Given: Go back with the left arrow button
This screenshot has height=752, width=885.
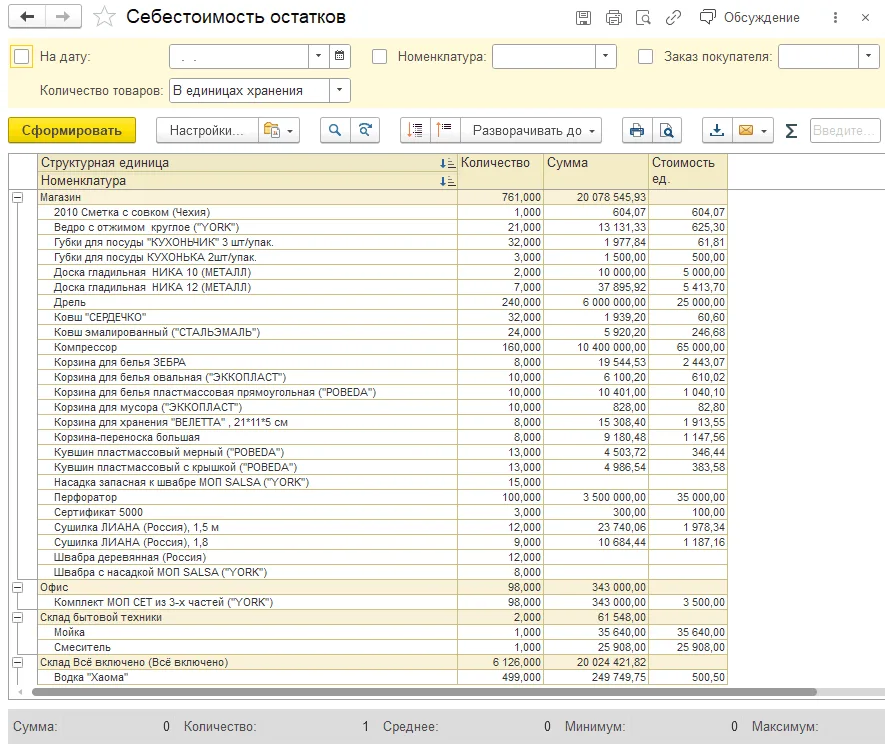Looking at the screenshot, I should (x=27, y=17).
